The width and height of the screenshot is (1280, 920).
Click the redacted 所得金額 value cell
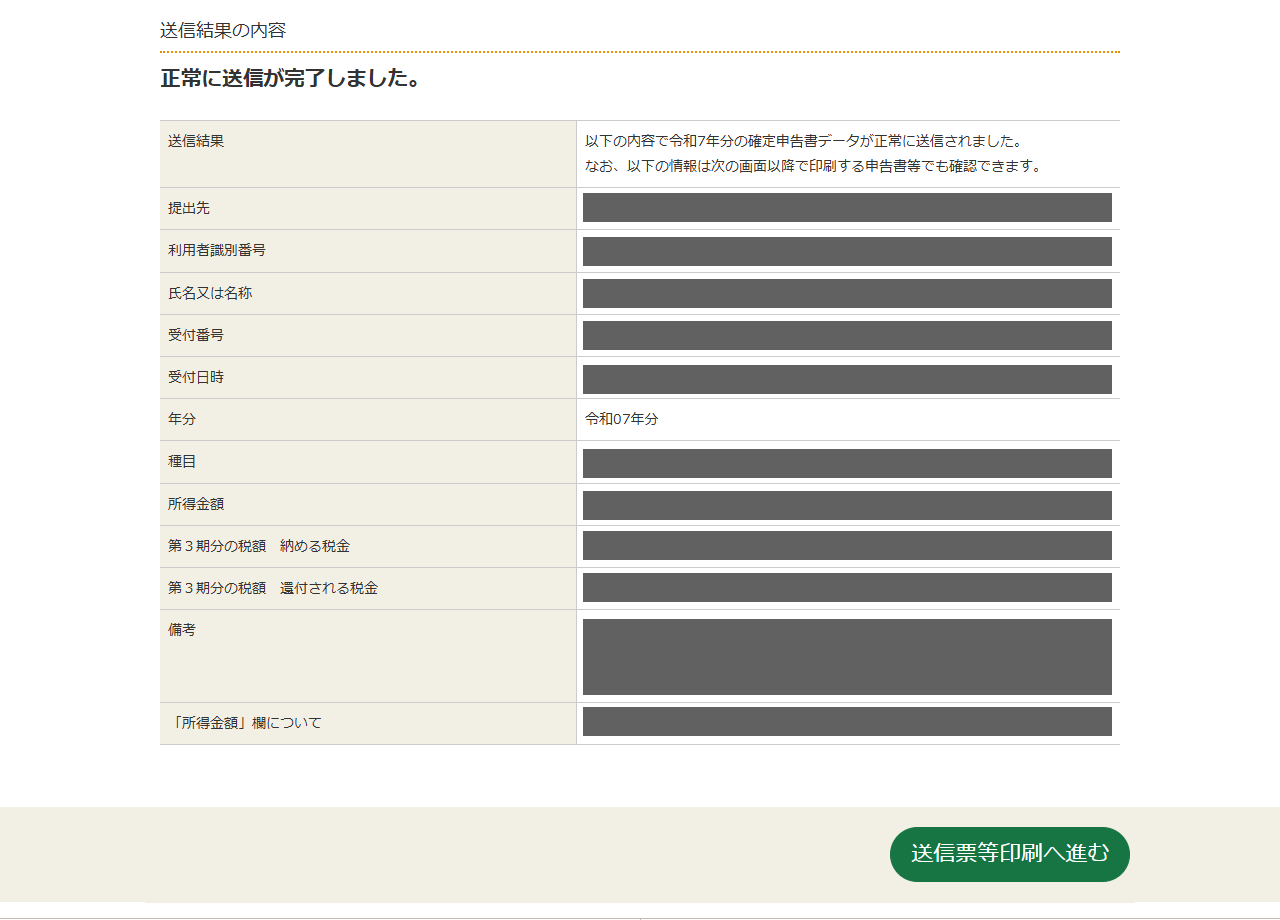[x=847, y=505]
